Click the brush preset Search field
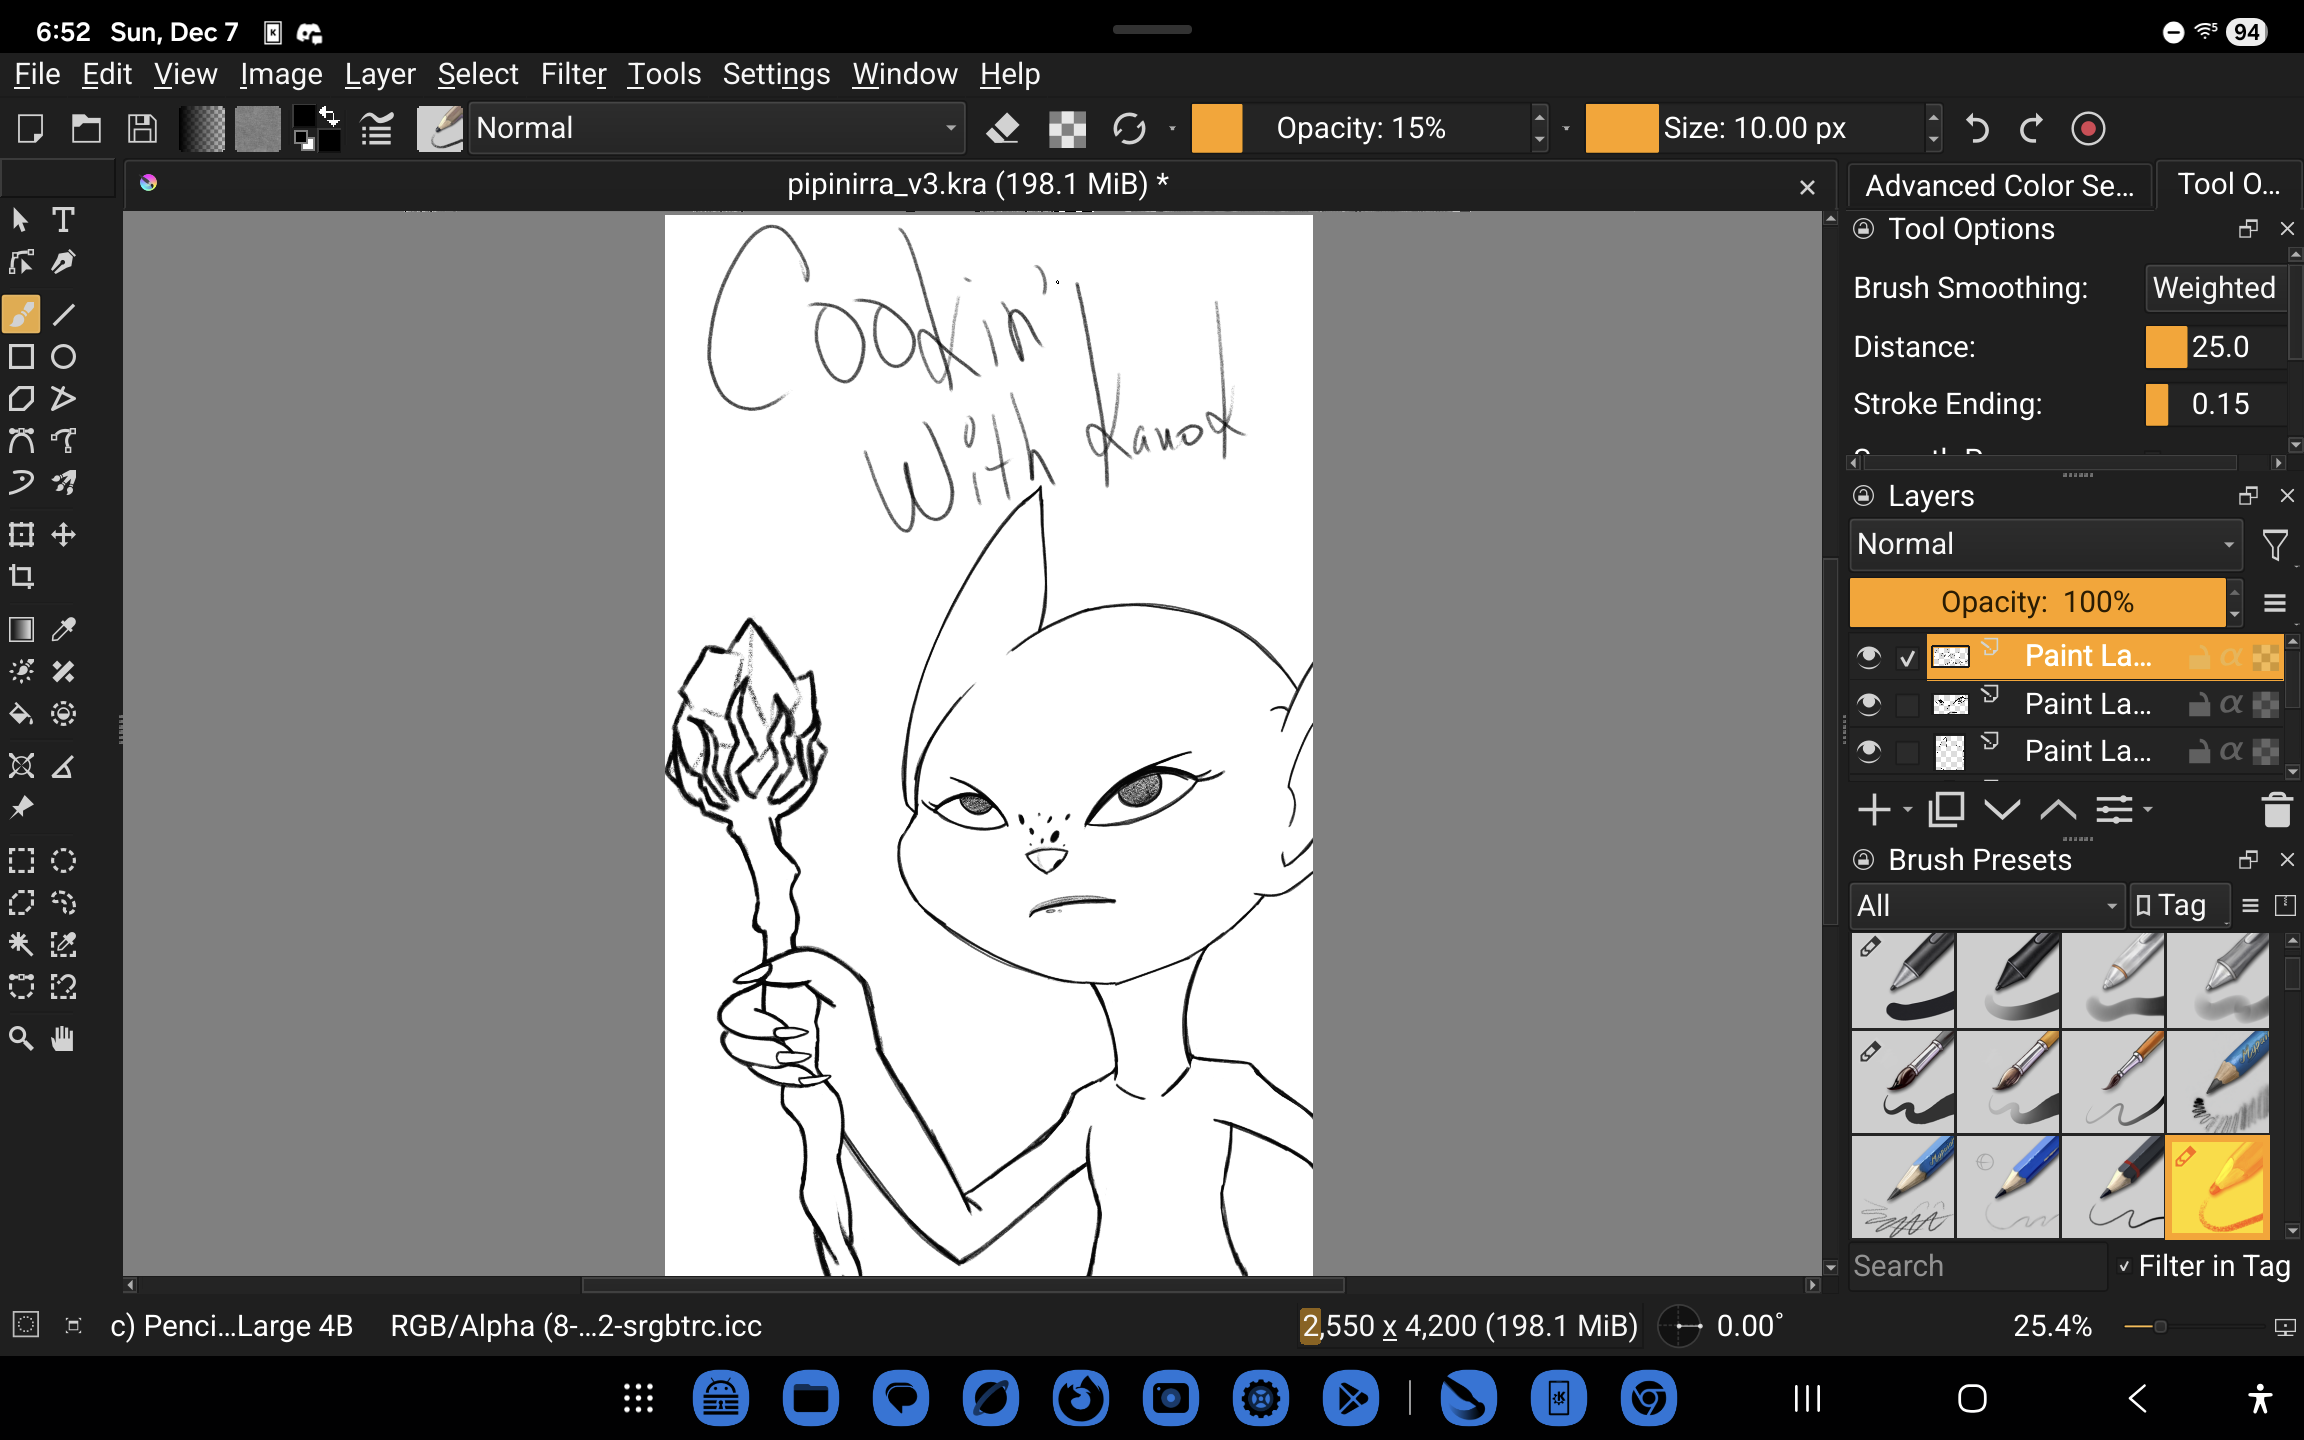 (x=1975, y=1266)
